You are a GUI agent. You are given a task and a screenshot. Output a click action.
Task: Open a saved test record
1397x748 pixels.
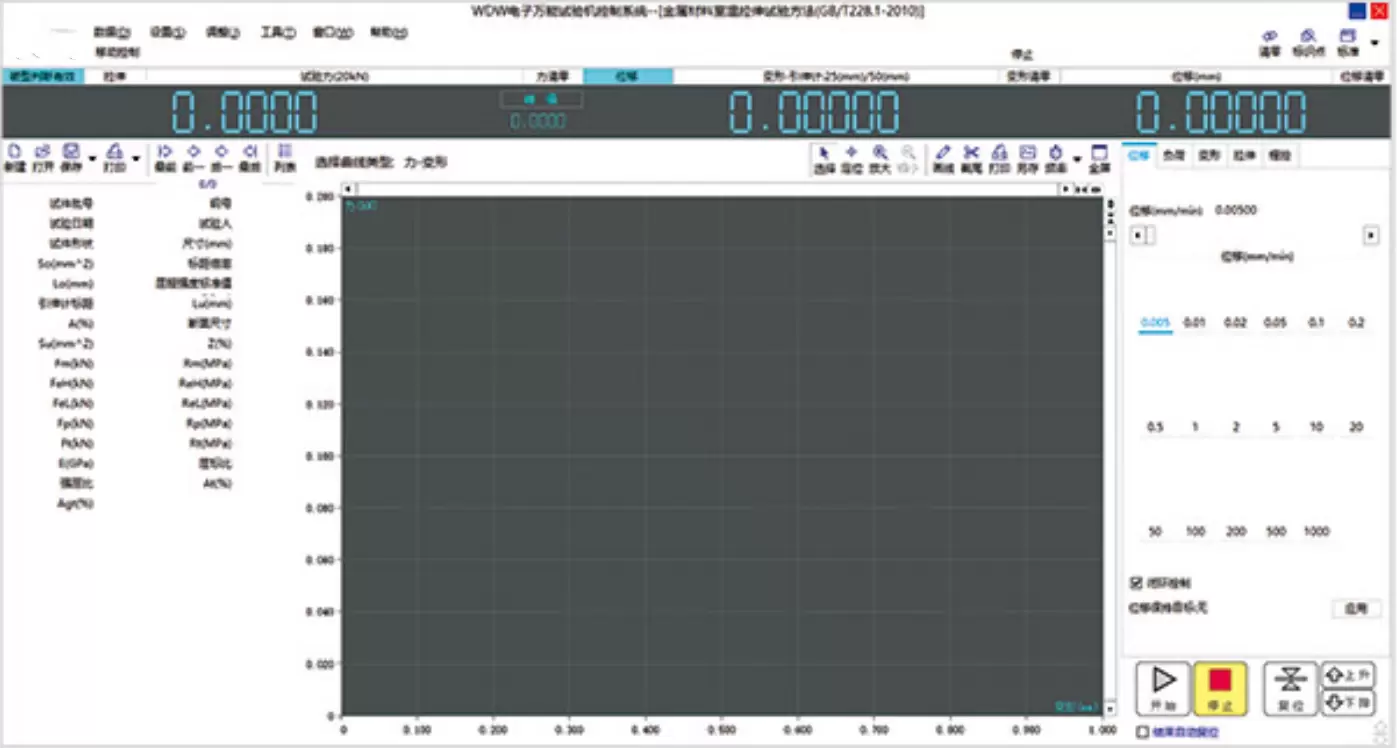(42, 155)
